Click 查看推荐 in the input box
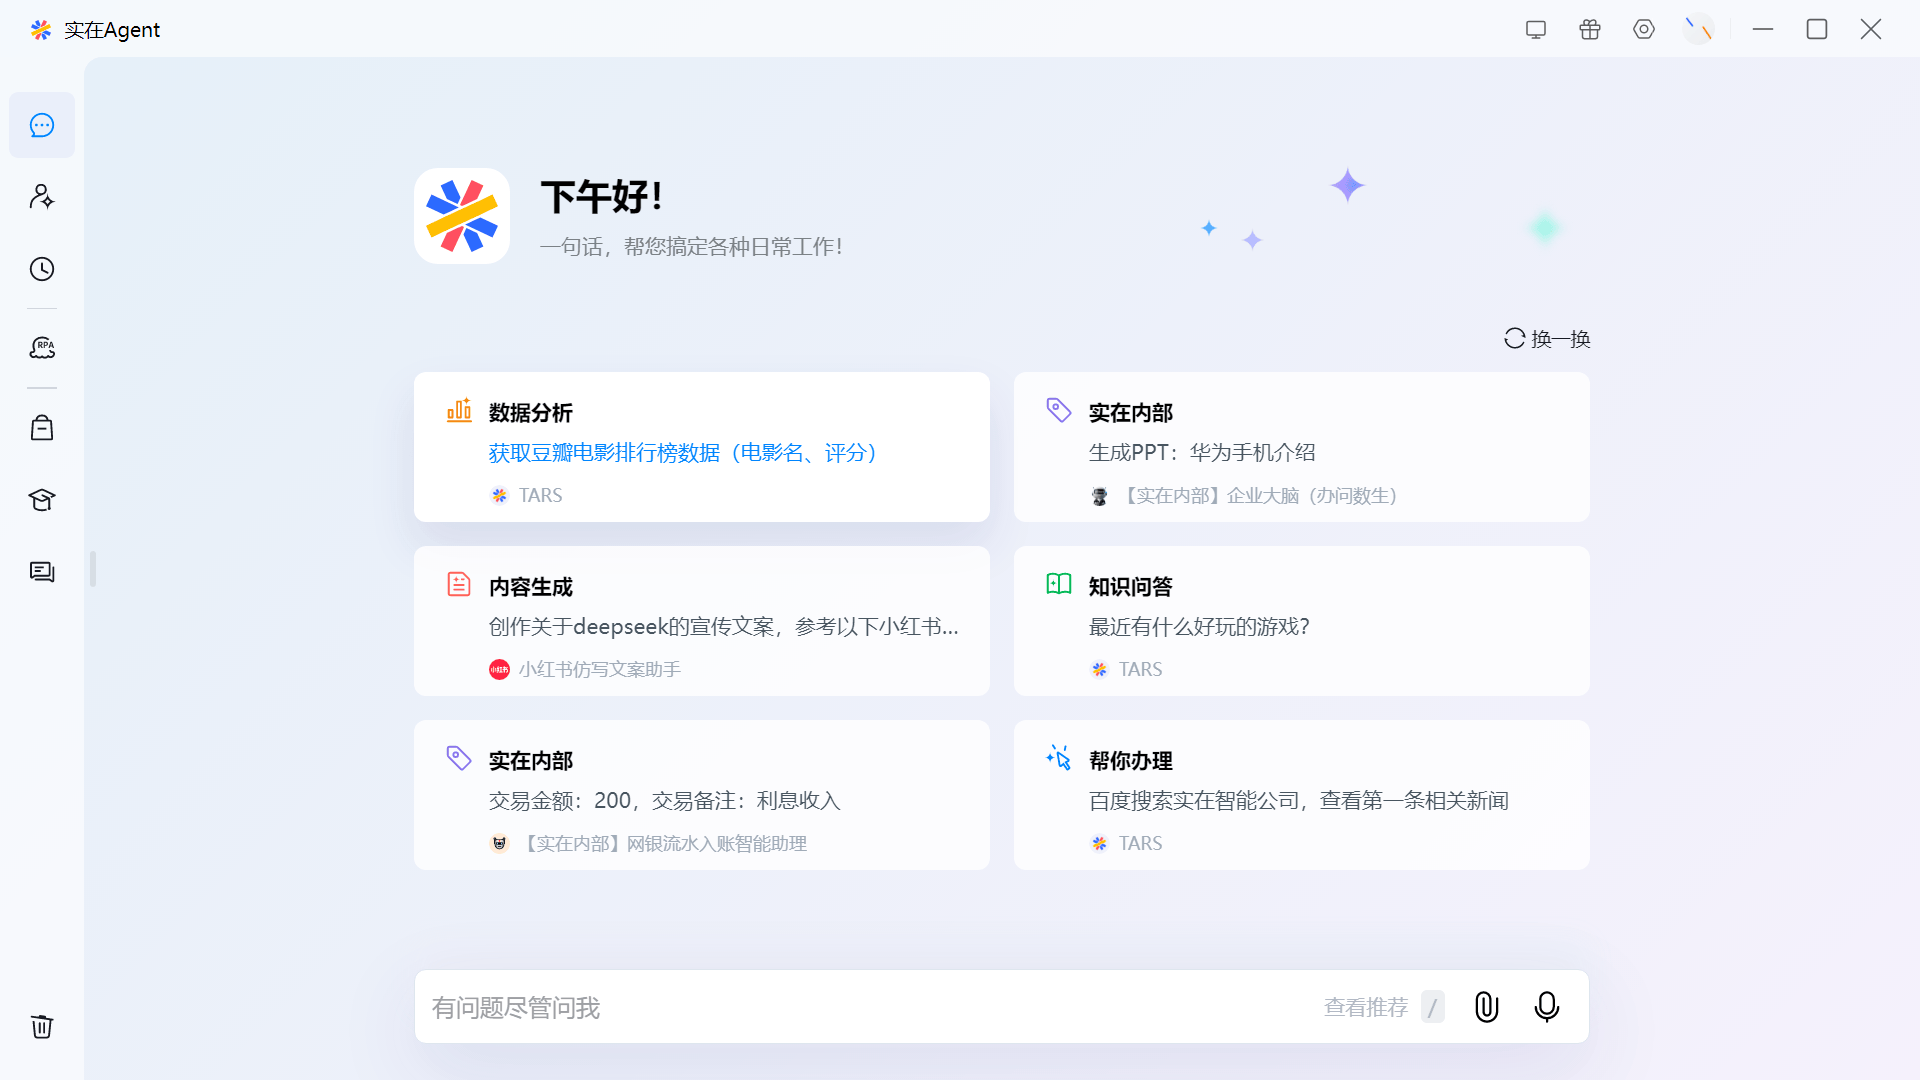The width and height of the screenshot is (1920, 1080). (x=1365, y=1007)
